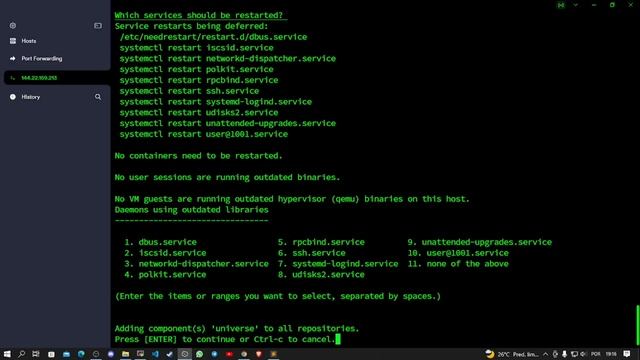Image resolution: width=640 pixels, height=360 pixels.
Task: Click 'Press [ENTER] to continue' line
Action: click(225, 339)
